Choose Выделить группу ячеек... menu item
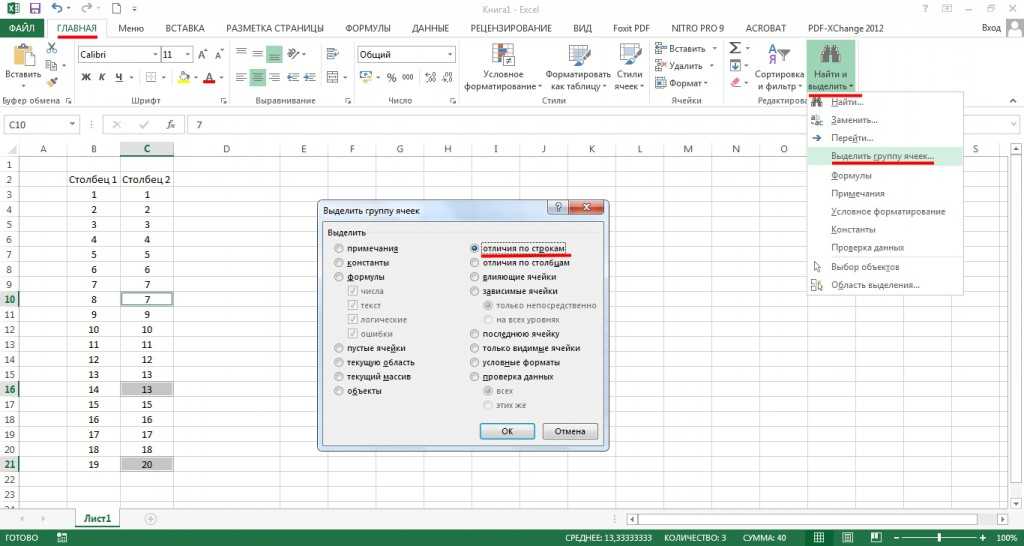This screenshot has height=546, width=1024. pos(884,157)
